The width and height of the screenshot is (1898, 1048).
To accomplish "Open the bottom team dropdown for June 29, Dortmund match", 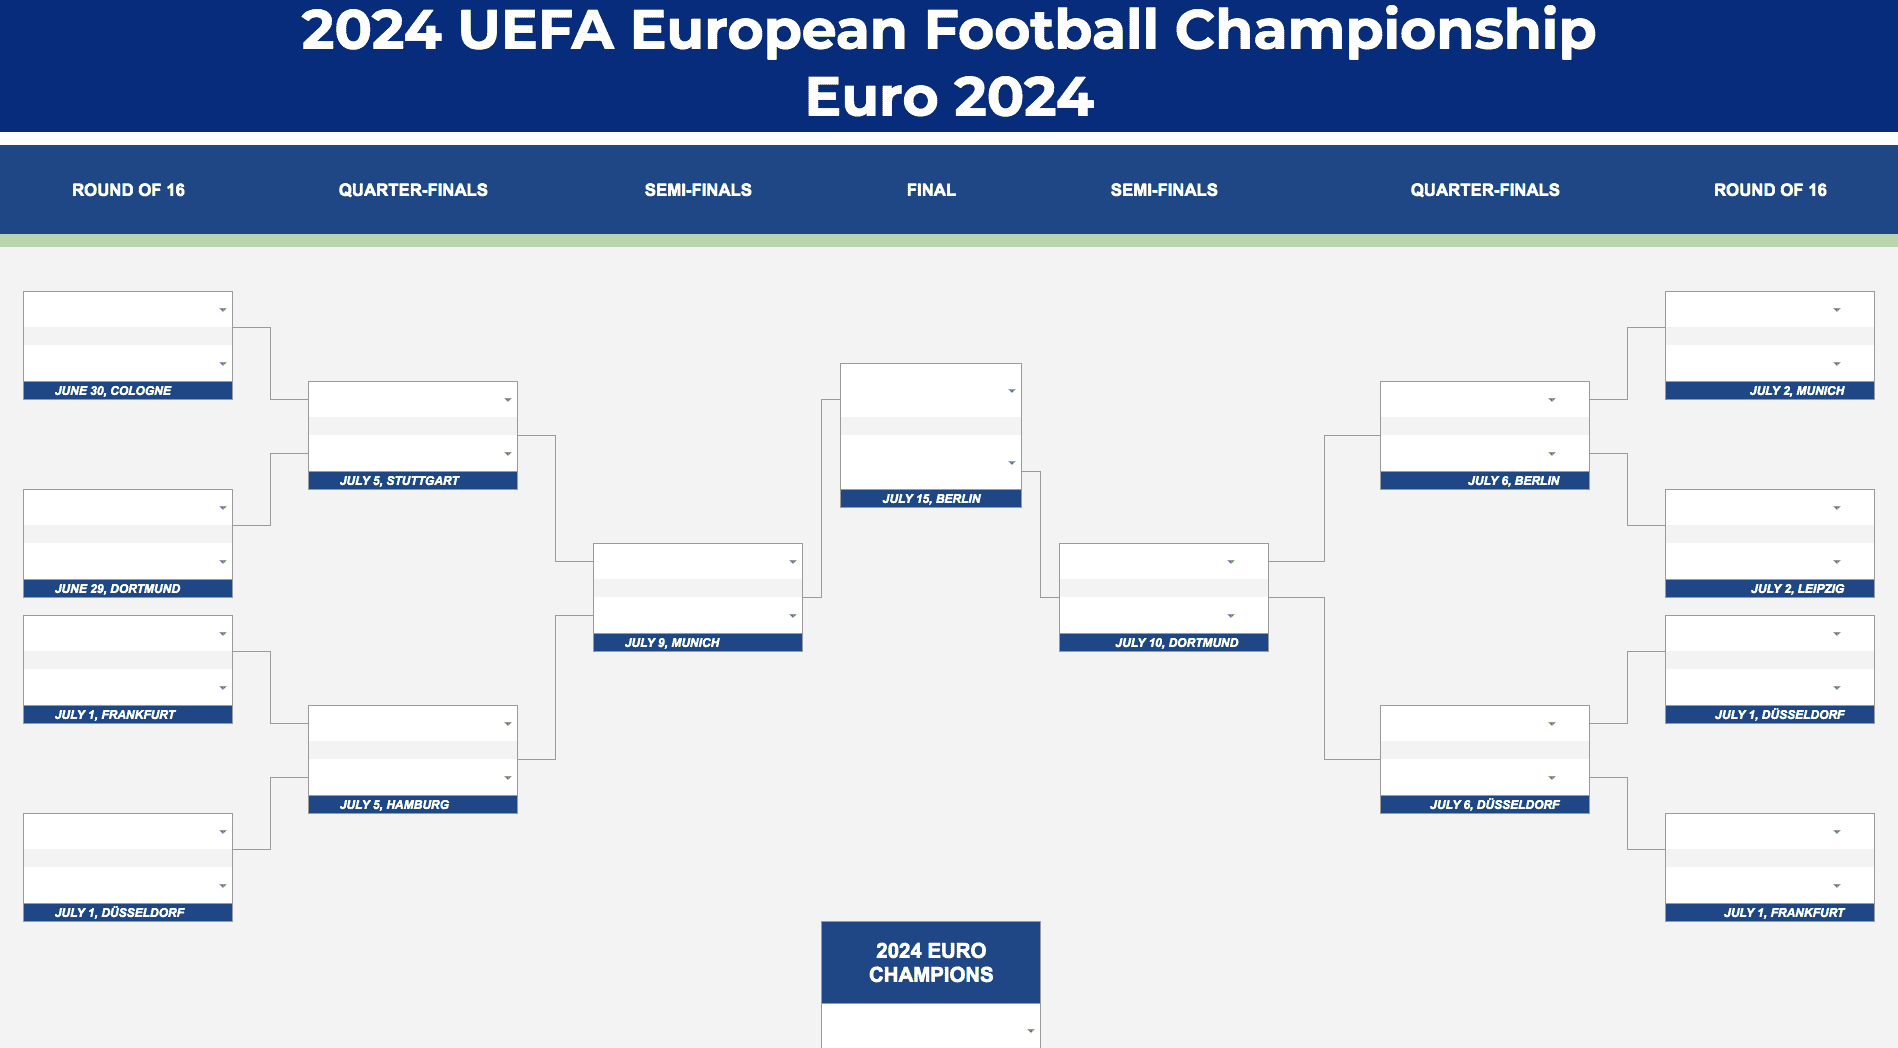I will [x=222, y=561].
